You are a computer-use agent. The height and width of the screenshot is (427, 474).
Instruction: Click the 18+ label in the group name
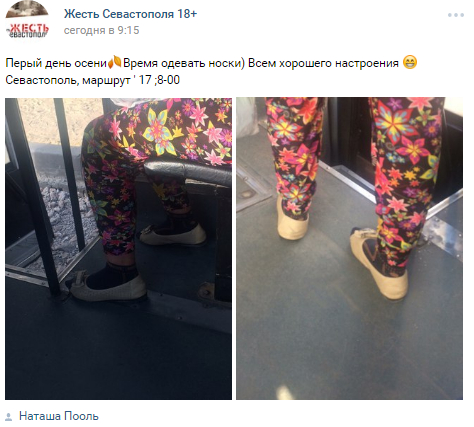point(187,14)
